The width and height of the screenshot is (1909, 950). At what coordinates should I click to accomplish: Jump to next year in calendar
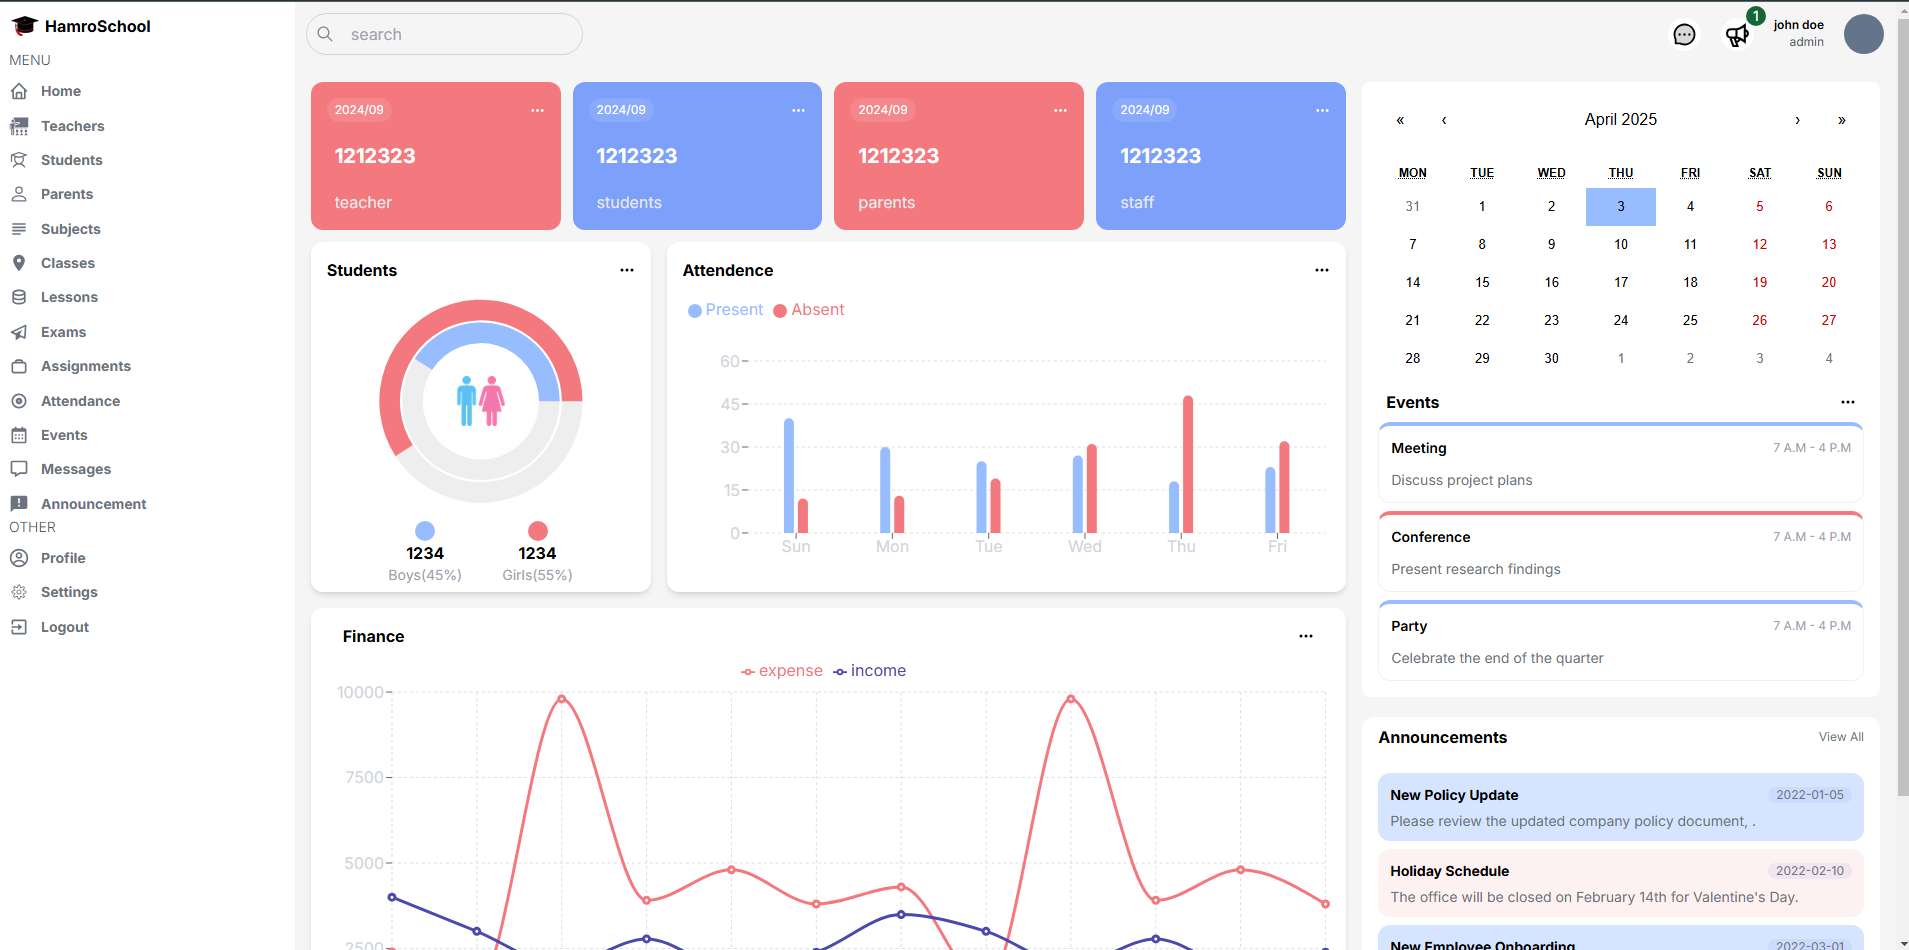tap(1841, 120)
